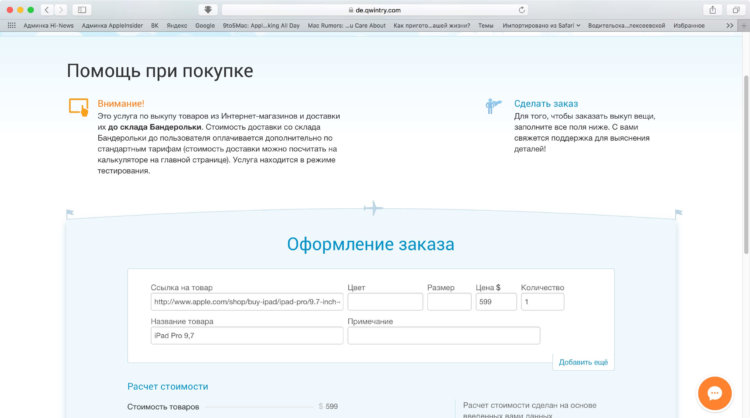Viewport: 750px width, 418px height.
Task: Open the 'Яндекс' bookmark
Action: (x=176, y=25)
